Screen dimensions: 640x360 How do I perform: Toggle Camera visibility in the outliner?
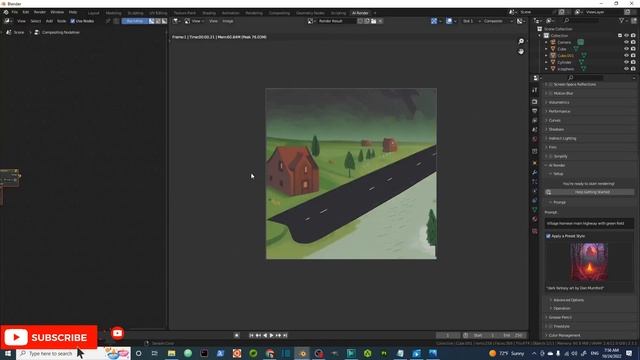626,42
